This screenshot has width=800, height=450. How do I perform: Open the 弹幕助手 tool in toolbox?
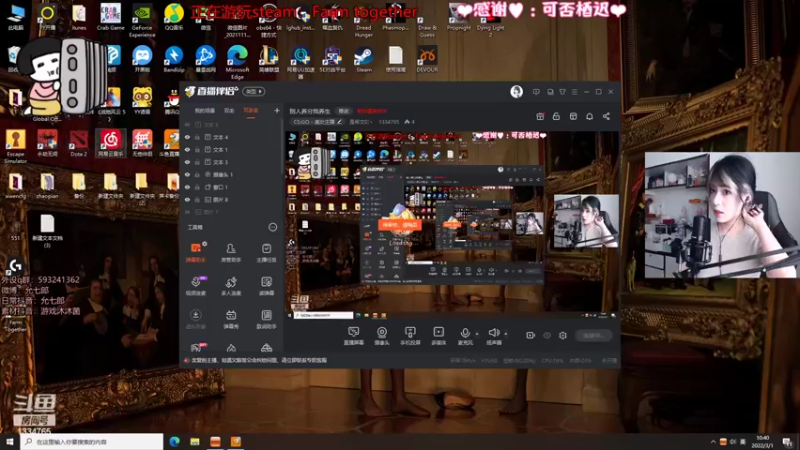(195, 252)
